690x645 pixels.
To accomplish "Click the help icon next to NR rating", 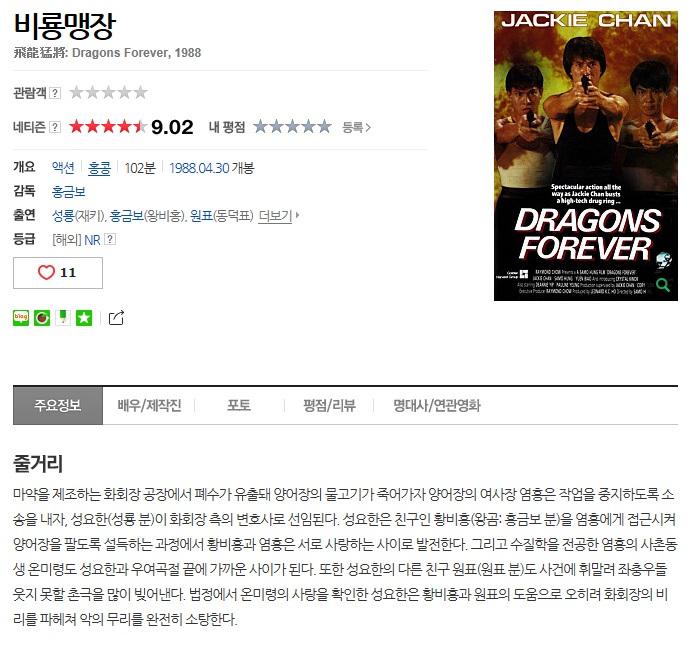I will click(110, 239).
